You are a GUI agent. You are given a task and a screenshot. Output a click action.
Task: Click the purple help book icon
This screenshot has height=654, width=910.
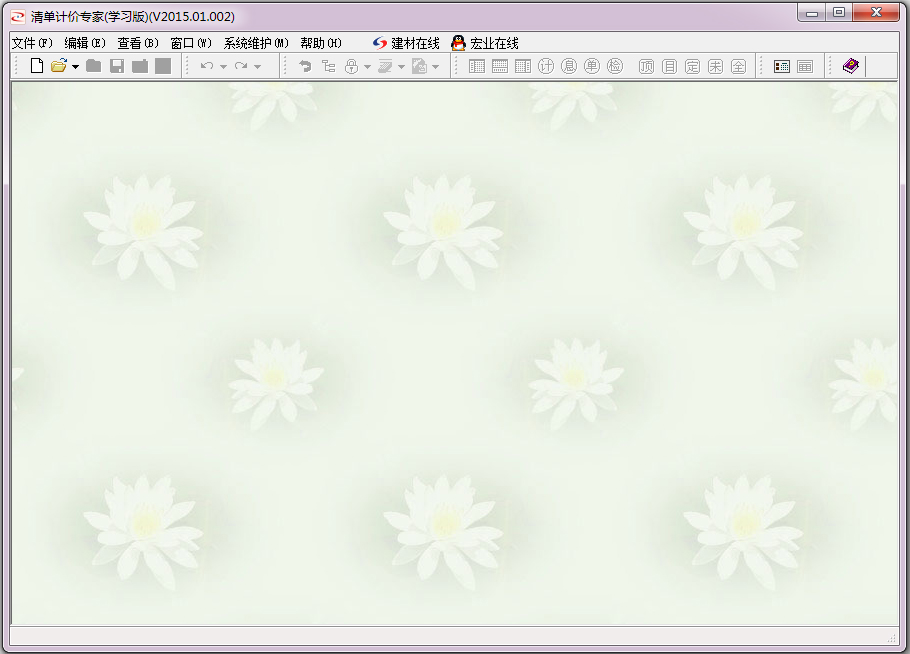pos(850,66)
